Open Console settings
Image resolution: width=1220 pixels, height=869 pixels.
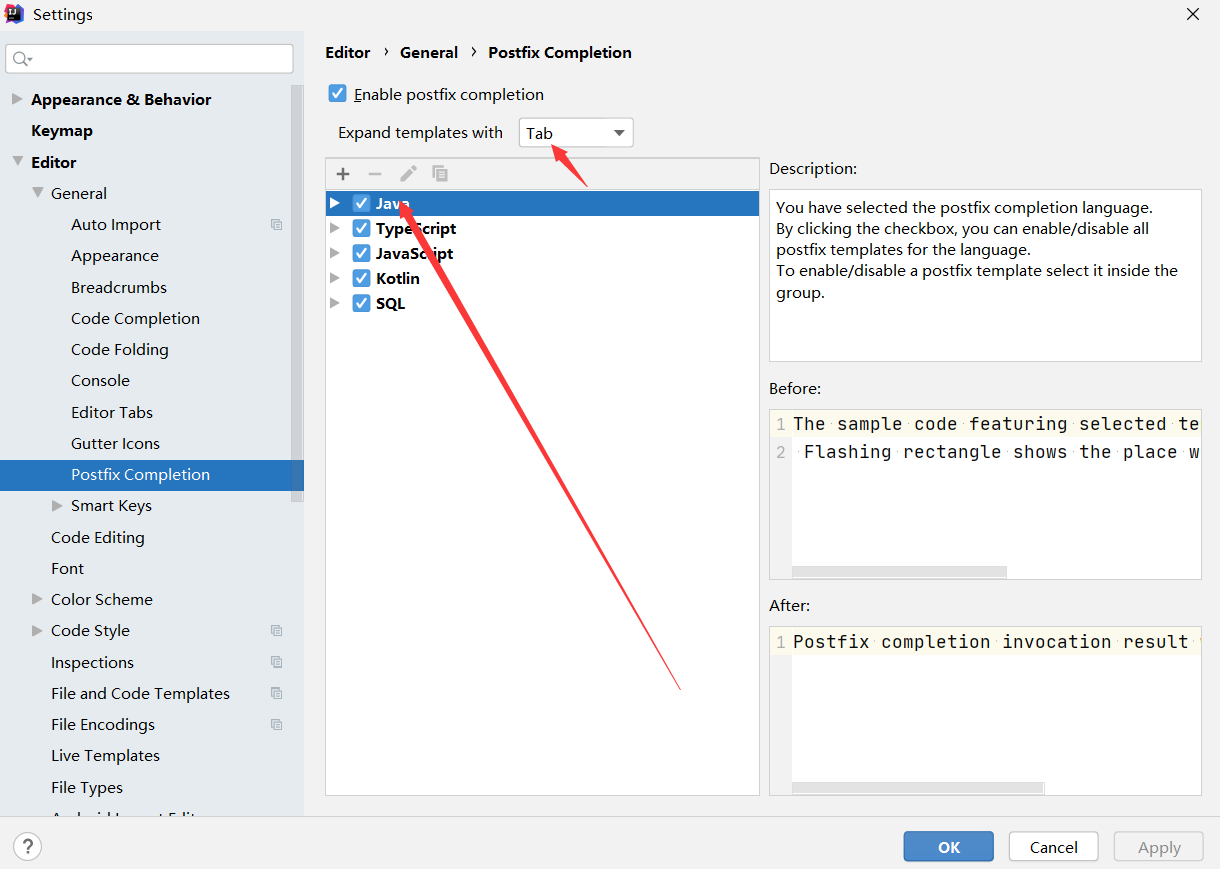100,381
